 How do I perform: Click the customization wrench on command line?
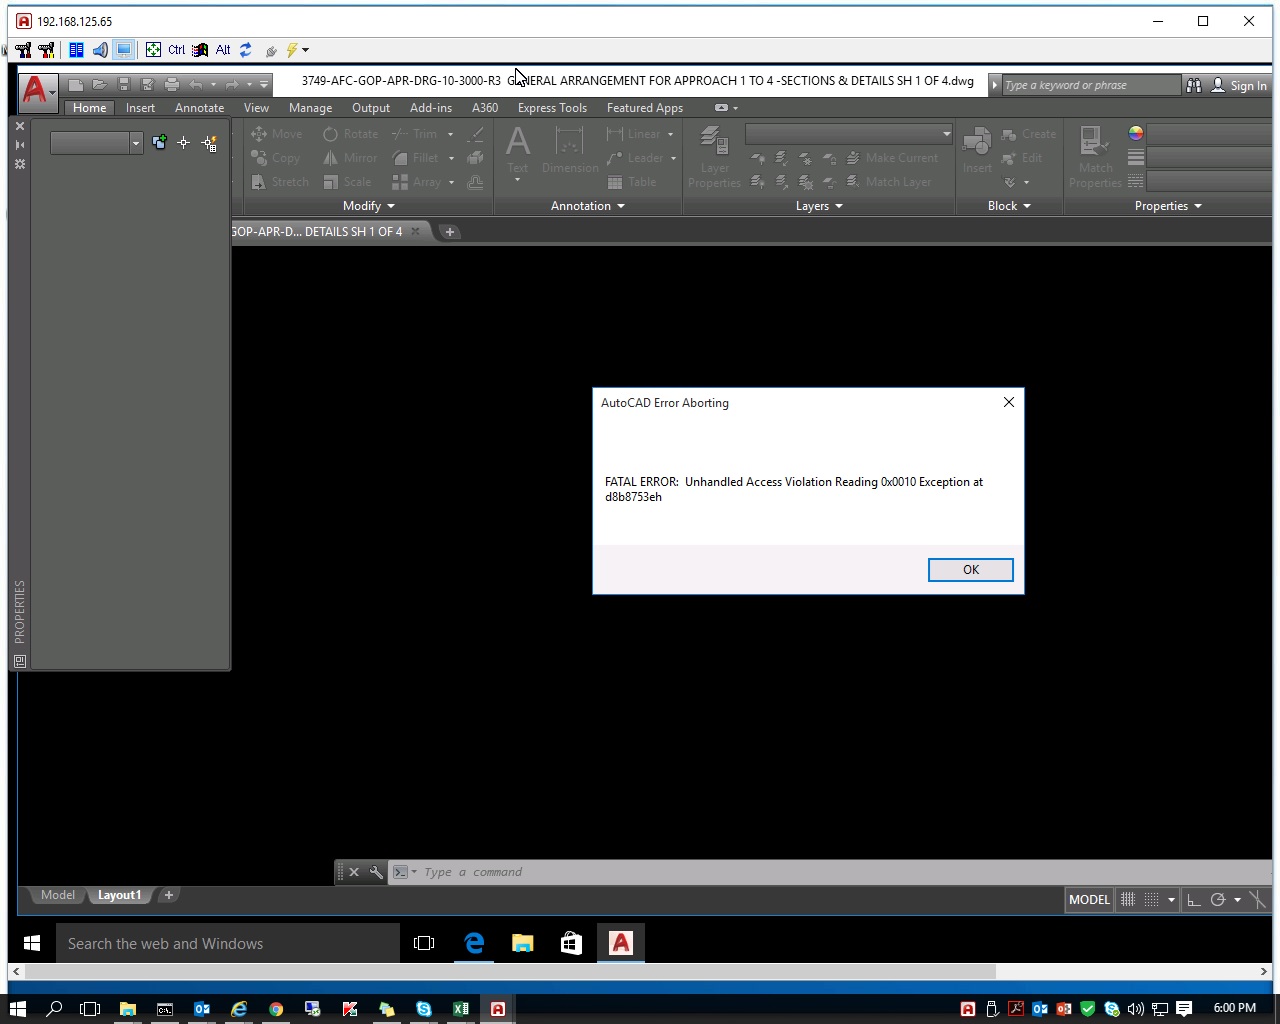[376, 872]
